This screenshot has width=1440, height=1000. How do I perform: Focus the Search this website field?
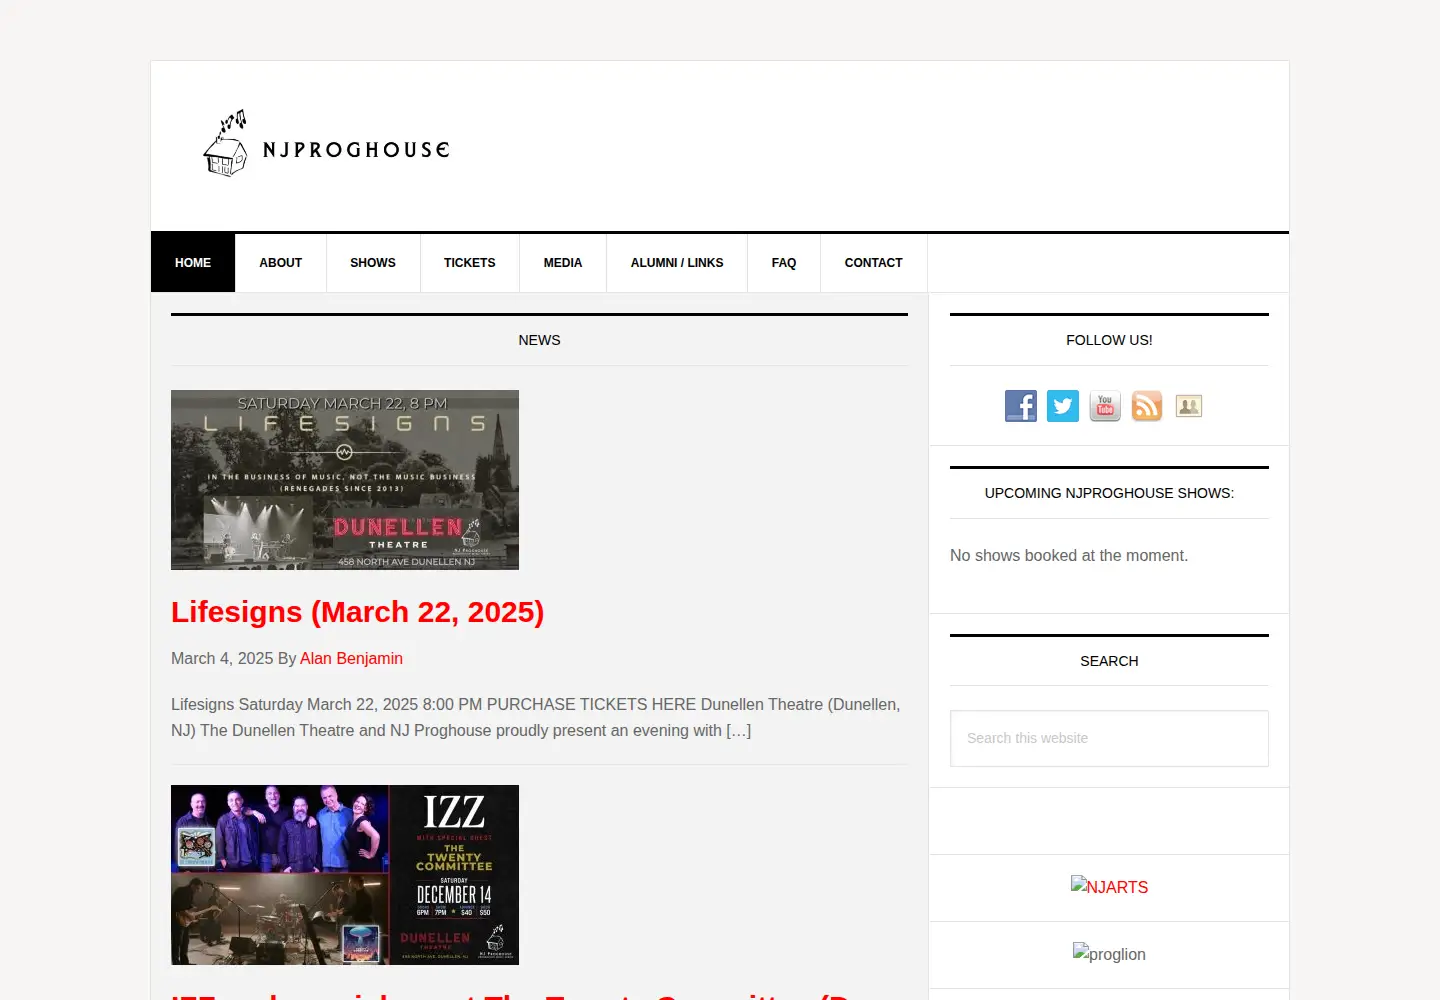pos(1109,738)
